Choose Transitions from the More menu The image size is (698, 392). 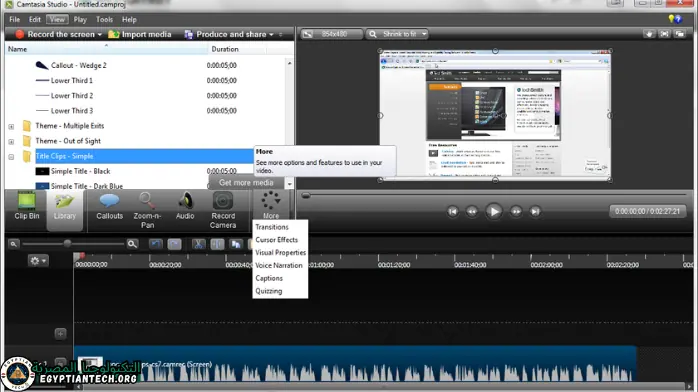272,227
